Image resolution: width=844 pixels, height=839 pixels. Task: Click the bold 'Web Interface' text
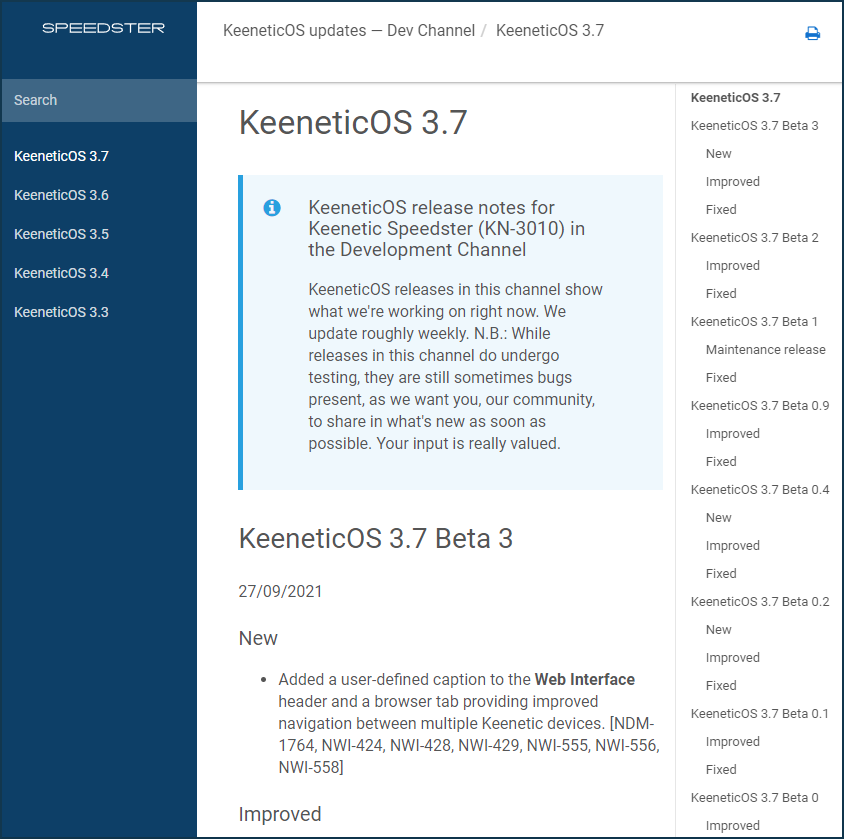585,679
